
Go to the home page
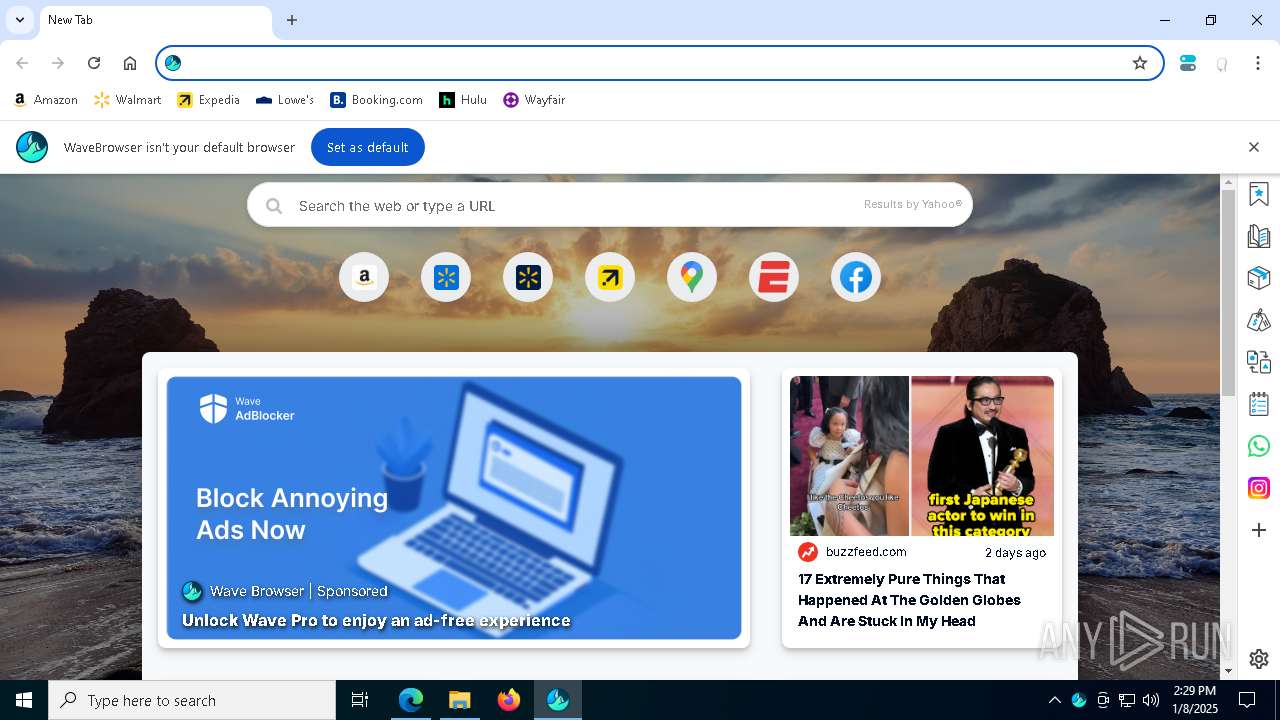(x=130, y=63)
